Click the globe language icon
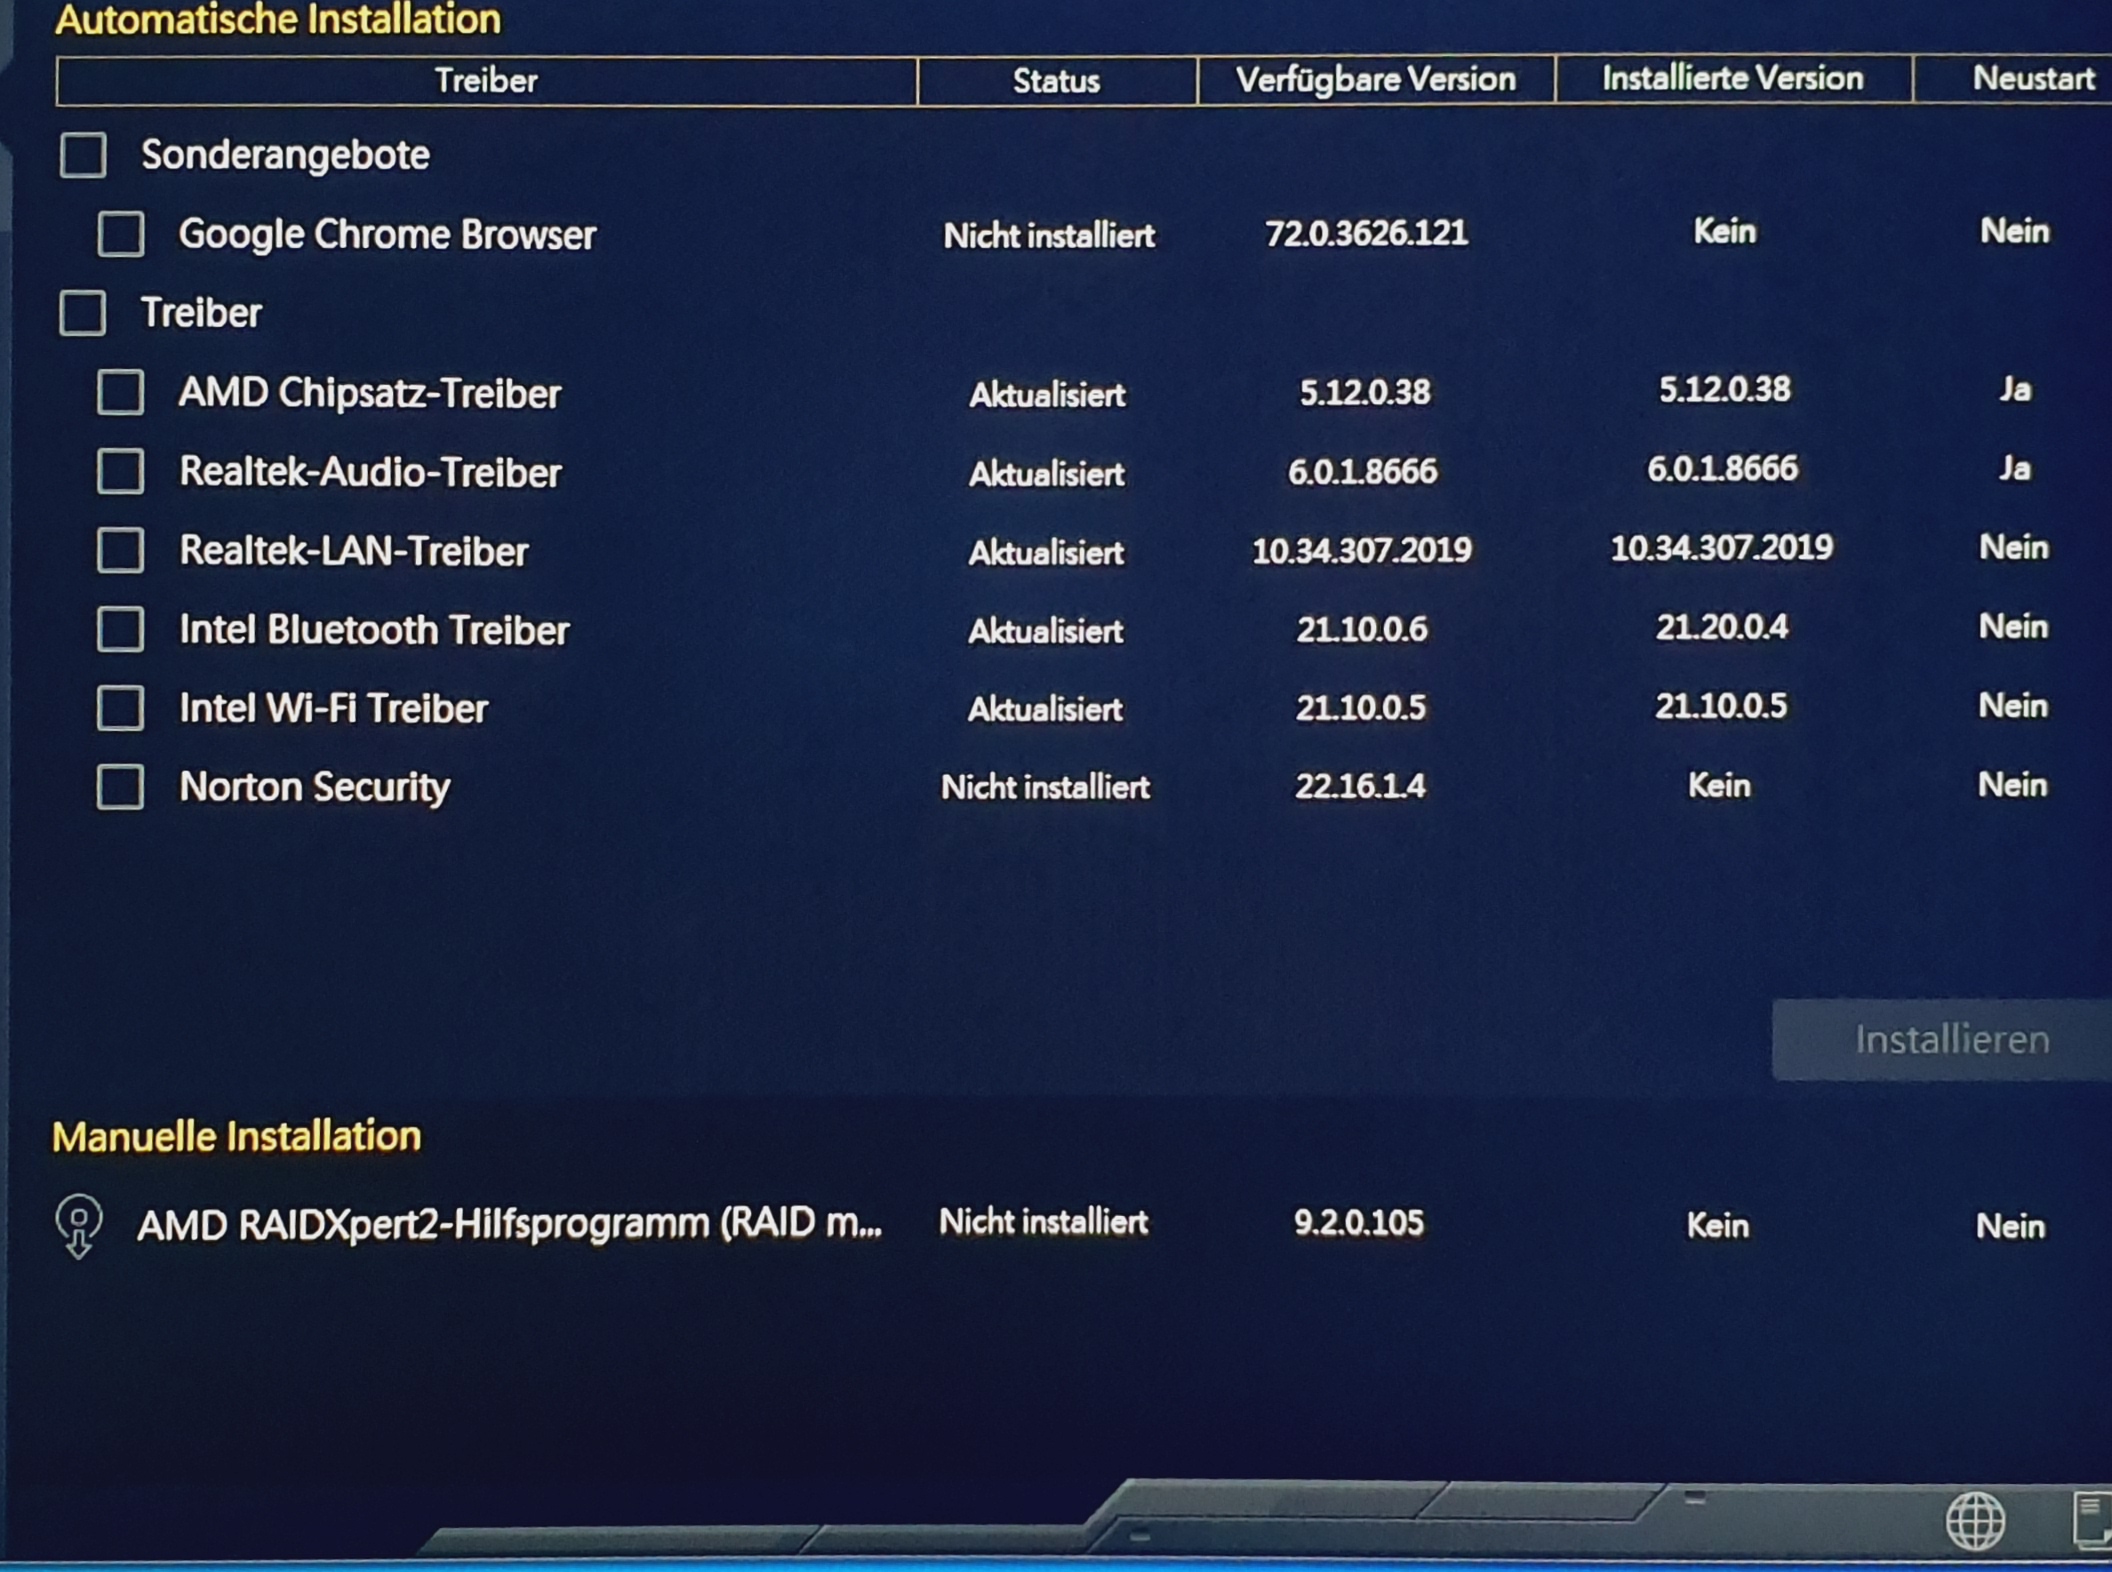2112x1572 pixels. [1974, 1520]
